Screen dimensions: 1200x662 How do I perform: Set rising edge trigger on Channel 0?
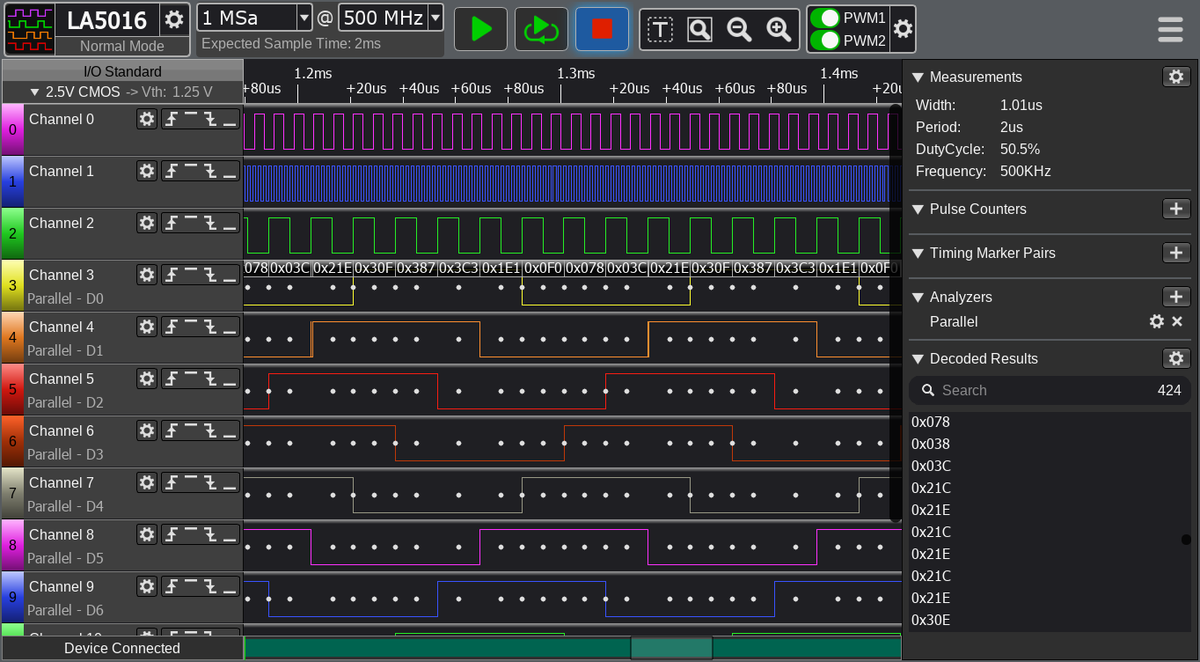click(x=171, y=119)
